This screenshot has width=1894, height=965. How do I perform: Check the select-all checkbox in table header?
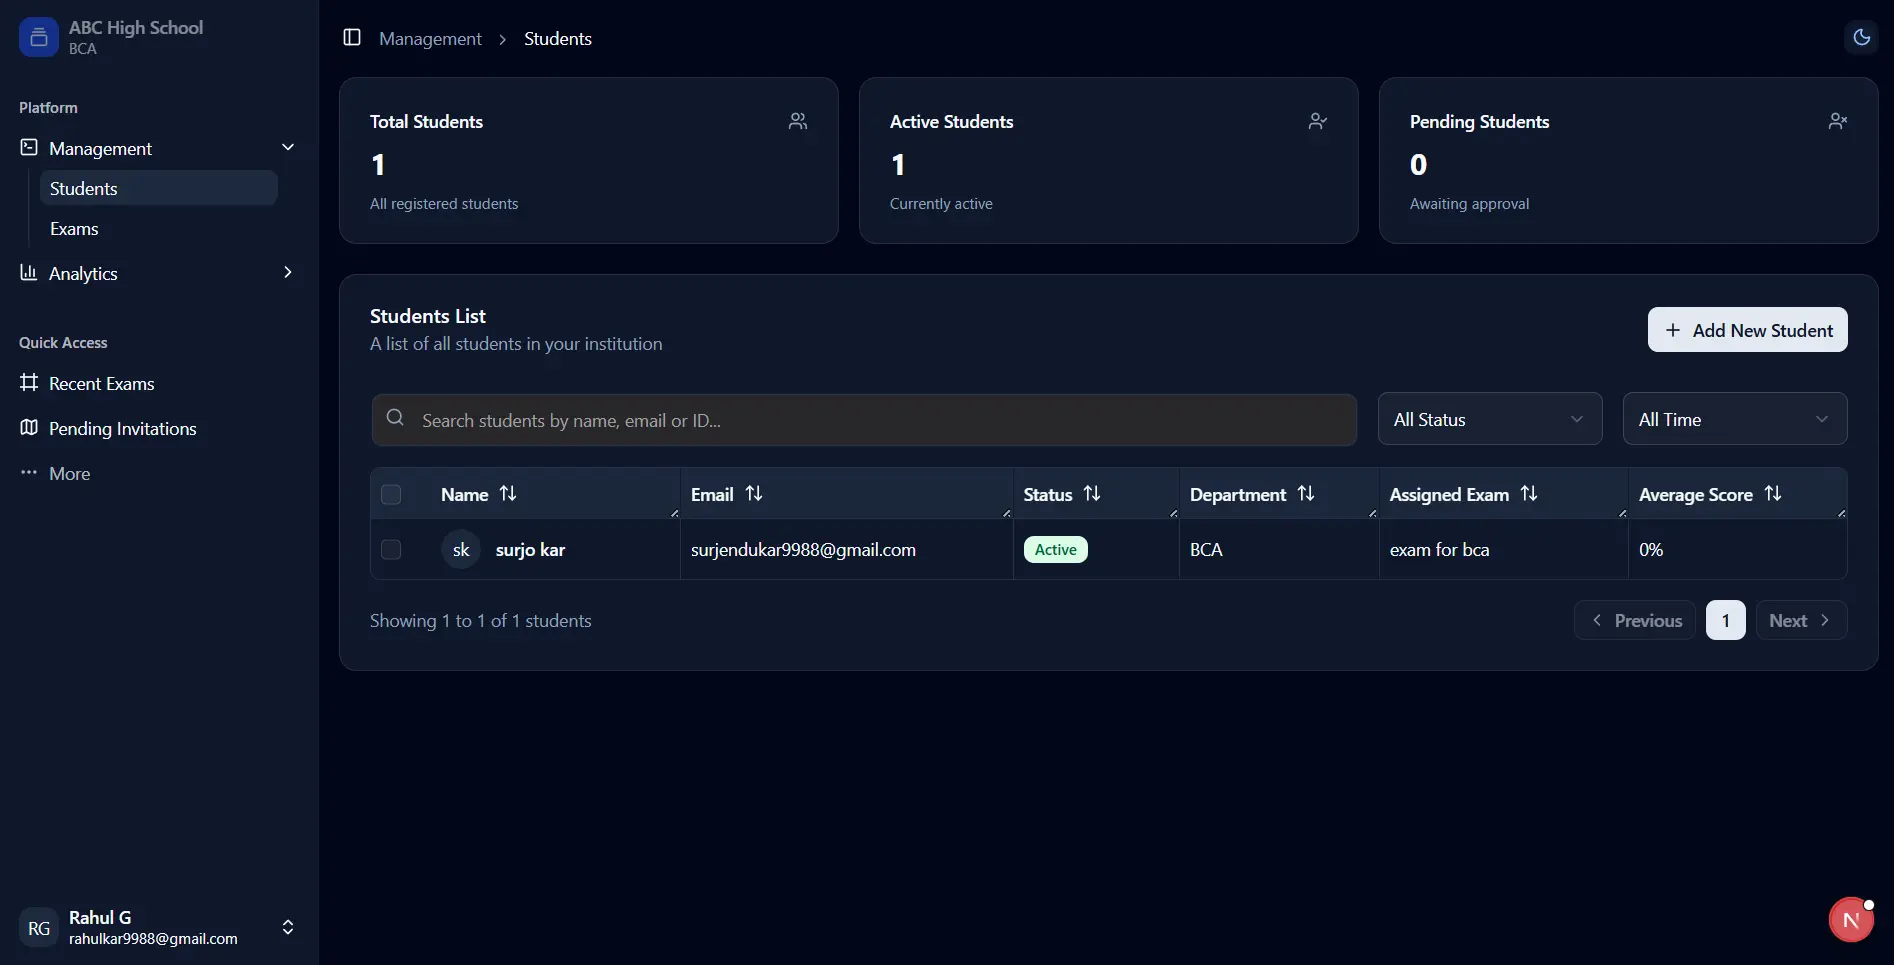coord(391,494)
